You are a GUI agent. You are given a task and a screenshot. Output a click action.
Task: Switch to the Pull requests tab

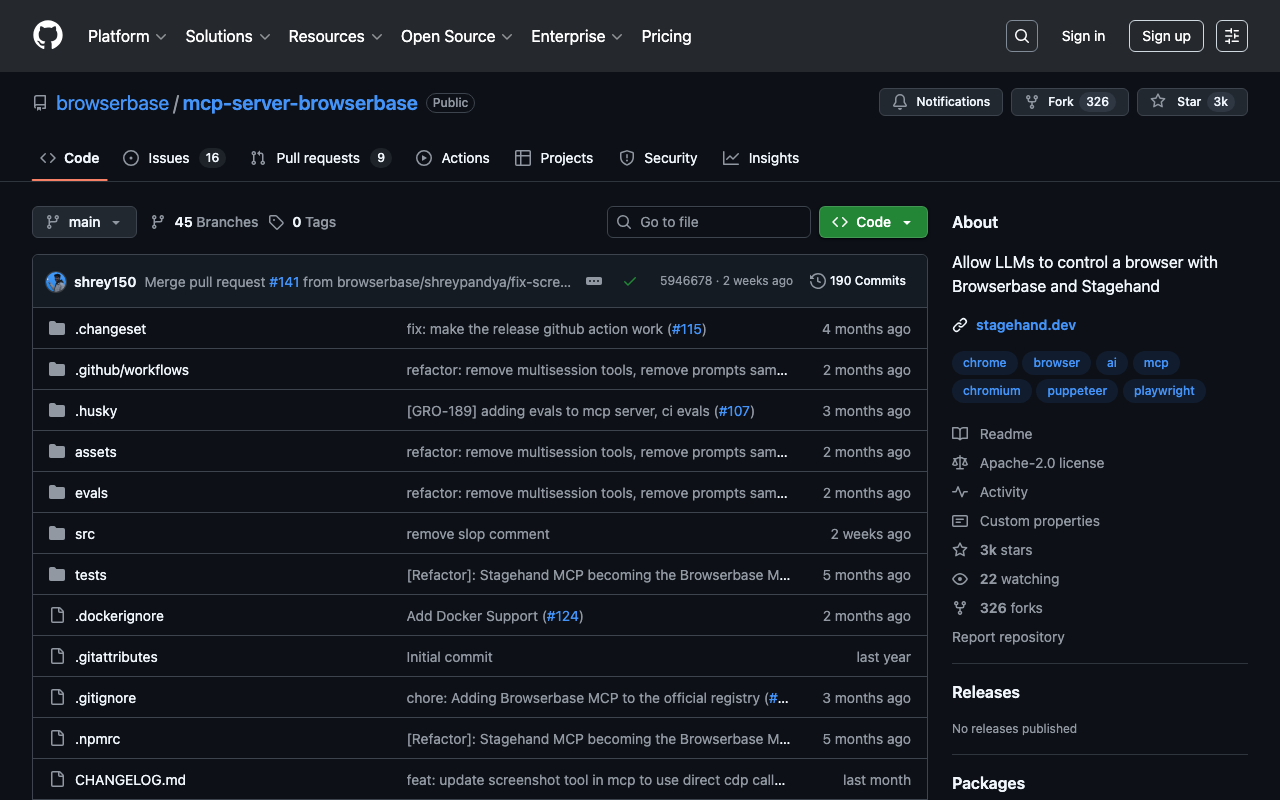(x=319, y=158)
